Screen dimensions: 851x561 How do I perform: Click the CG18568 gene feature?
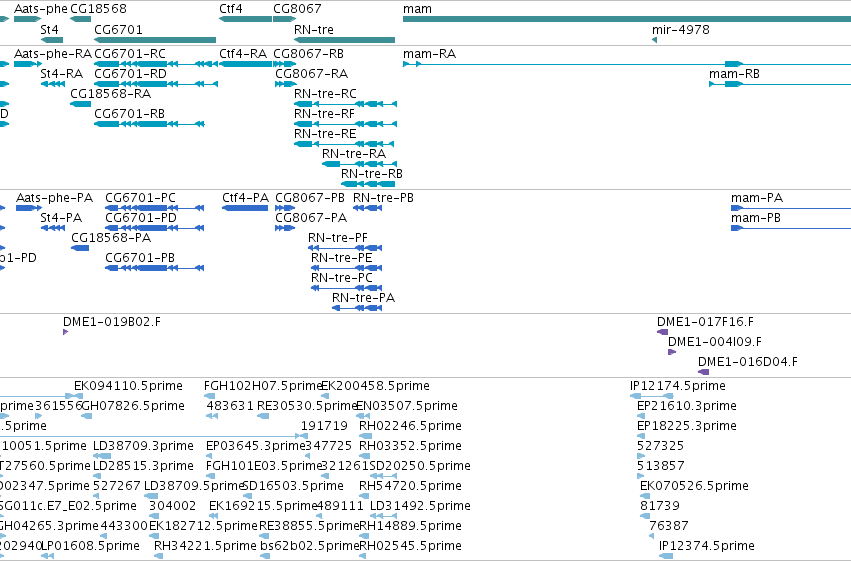pos(81,19)
